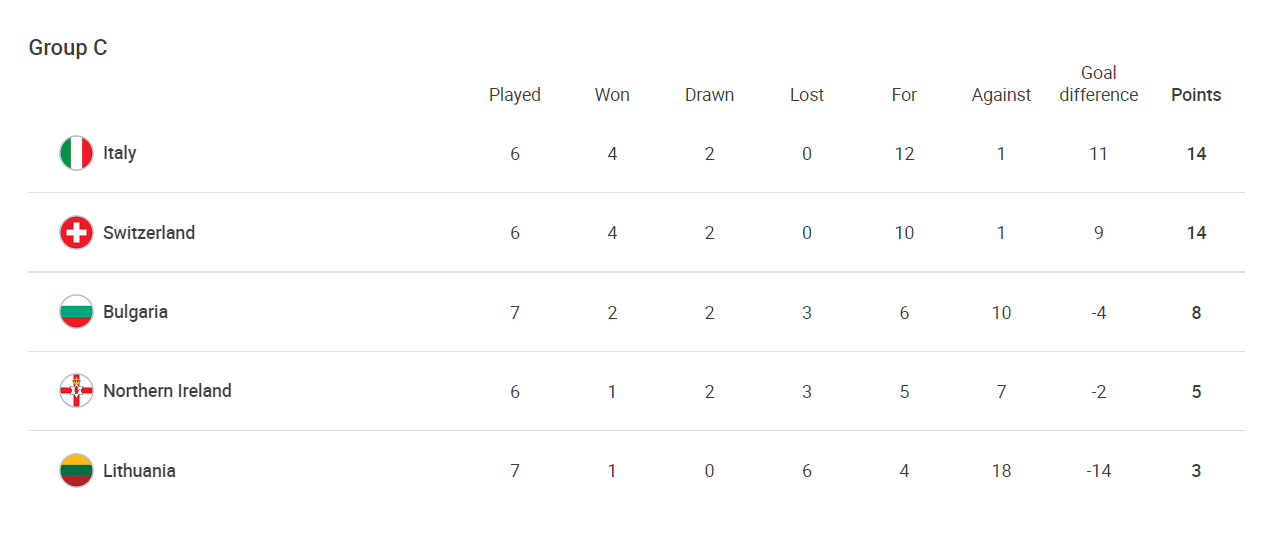Open the Bulgaria team name
This screenshot has height=535, width=1269.
135,312
